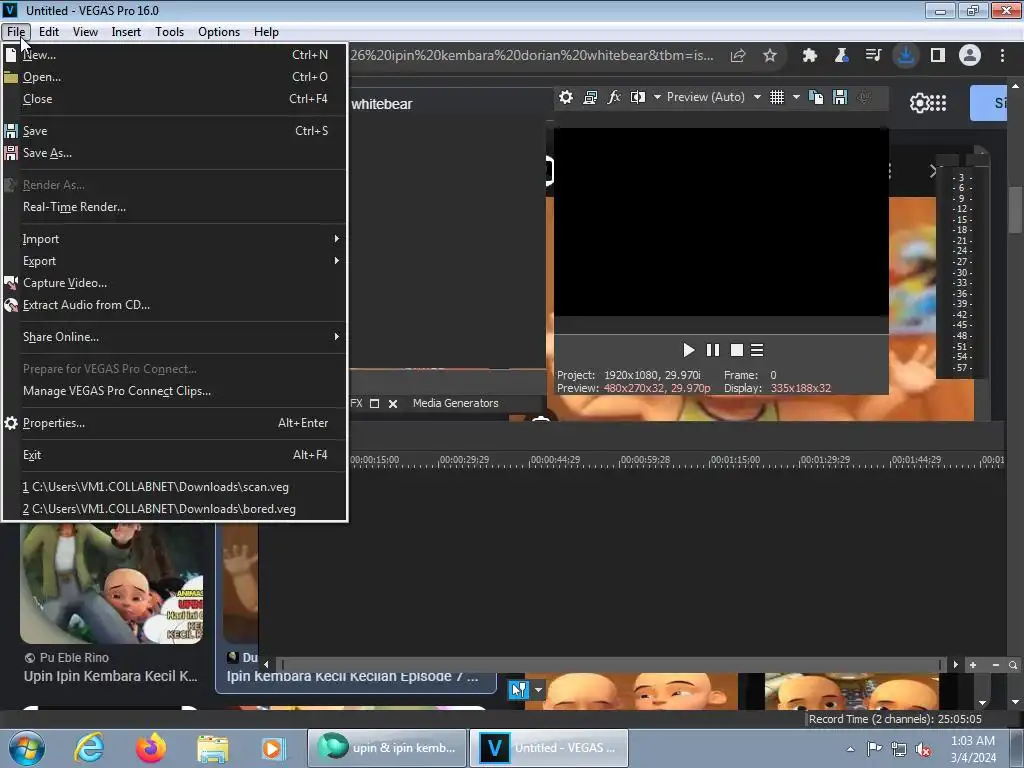This screenshot has height=768, width=1024.
Task: Bookmark page with star icon
Action: tap(770, 56)
